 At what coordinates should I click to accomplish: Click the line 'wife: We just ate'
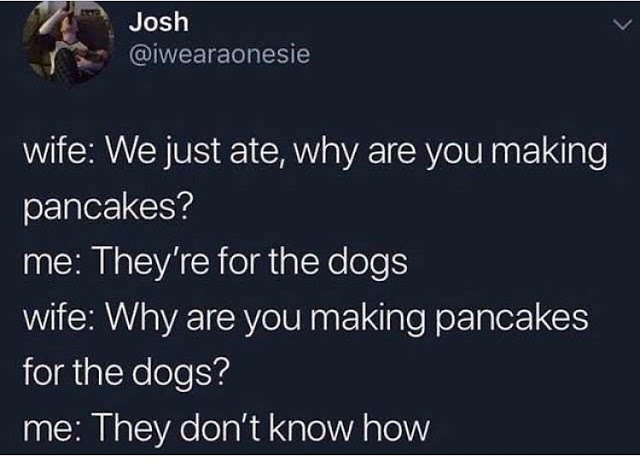click(x=315, y=152)
